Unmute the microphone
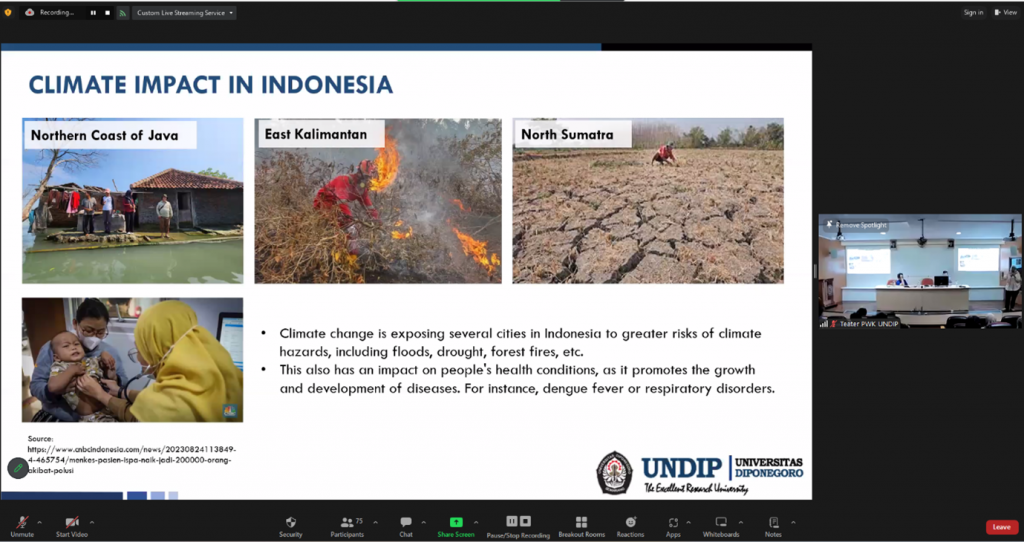Image resolution: width=1024 pixels, height=542 pixels. click(20, 523)
